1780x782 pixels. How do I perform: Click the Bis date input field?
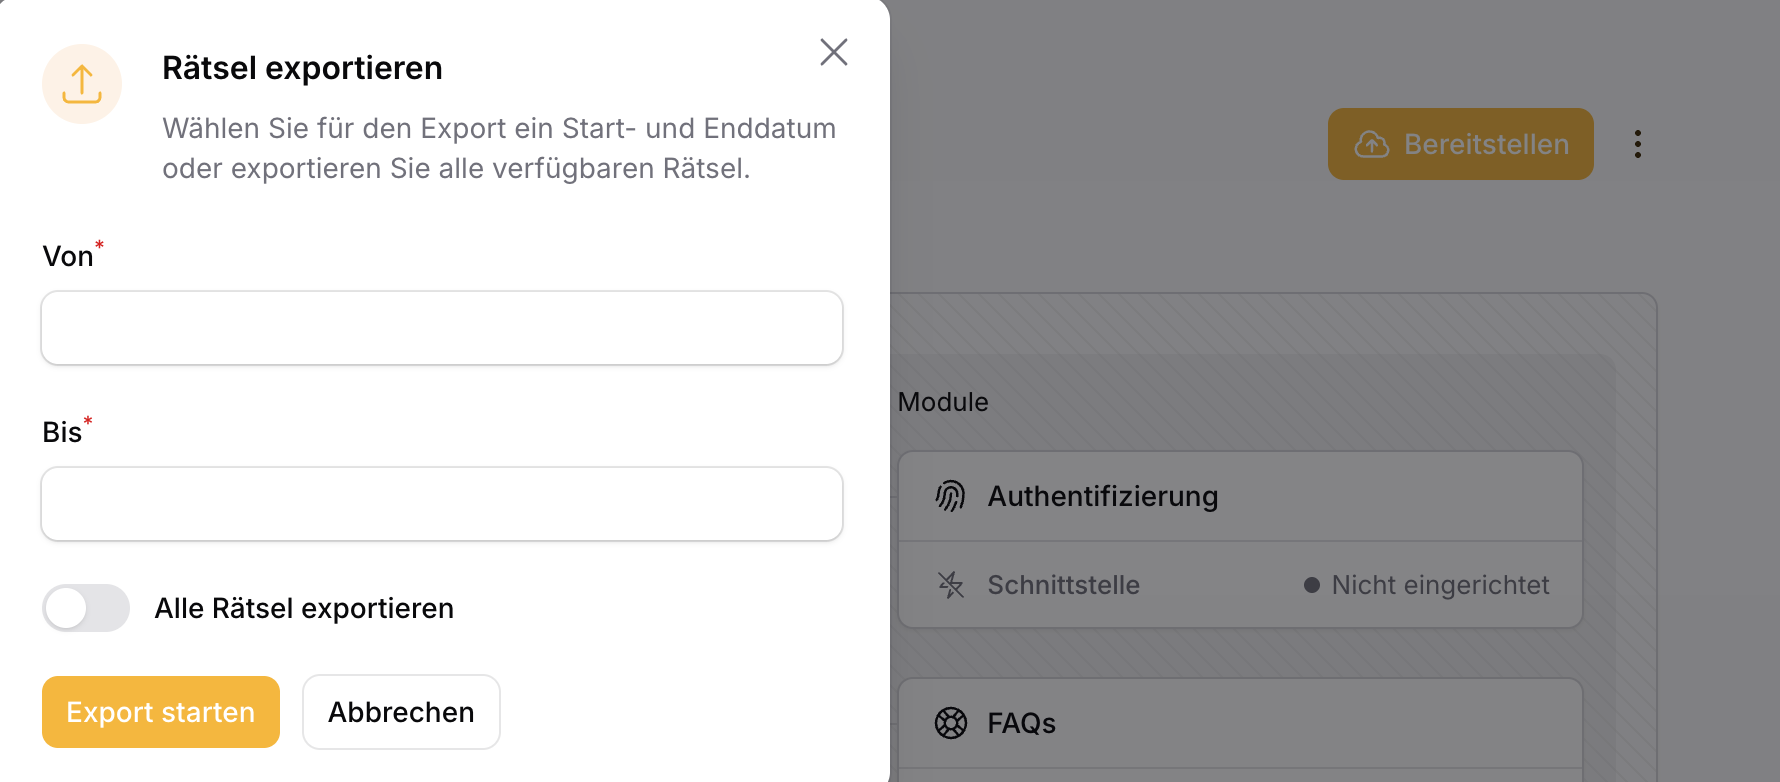coord(441,504)
